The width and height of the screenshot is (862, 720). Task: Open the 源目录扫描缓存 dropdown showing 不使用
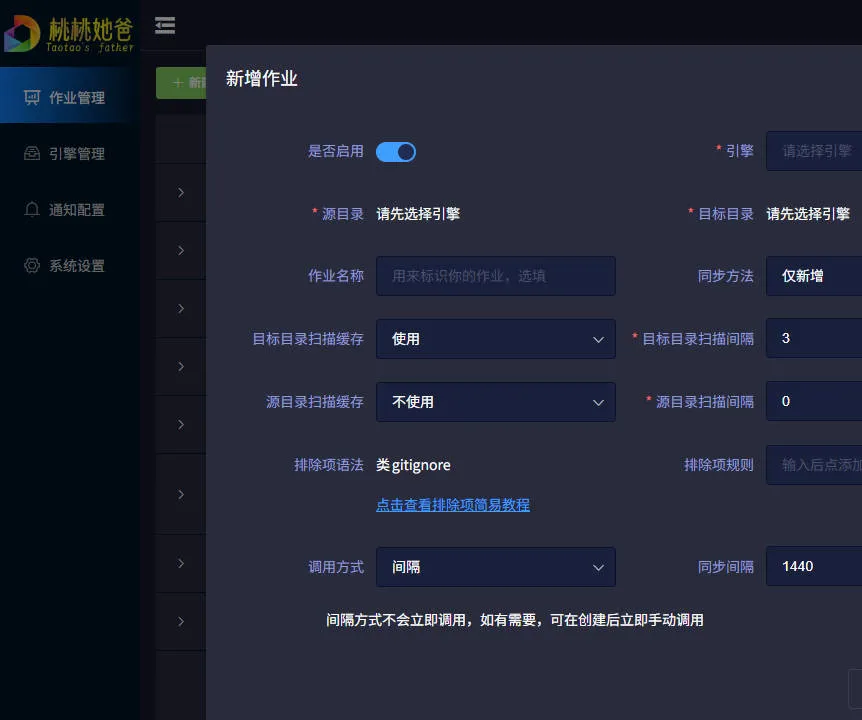click(495, 402)
